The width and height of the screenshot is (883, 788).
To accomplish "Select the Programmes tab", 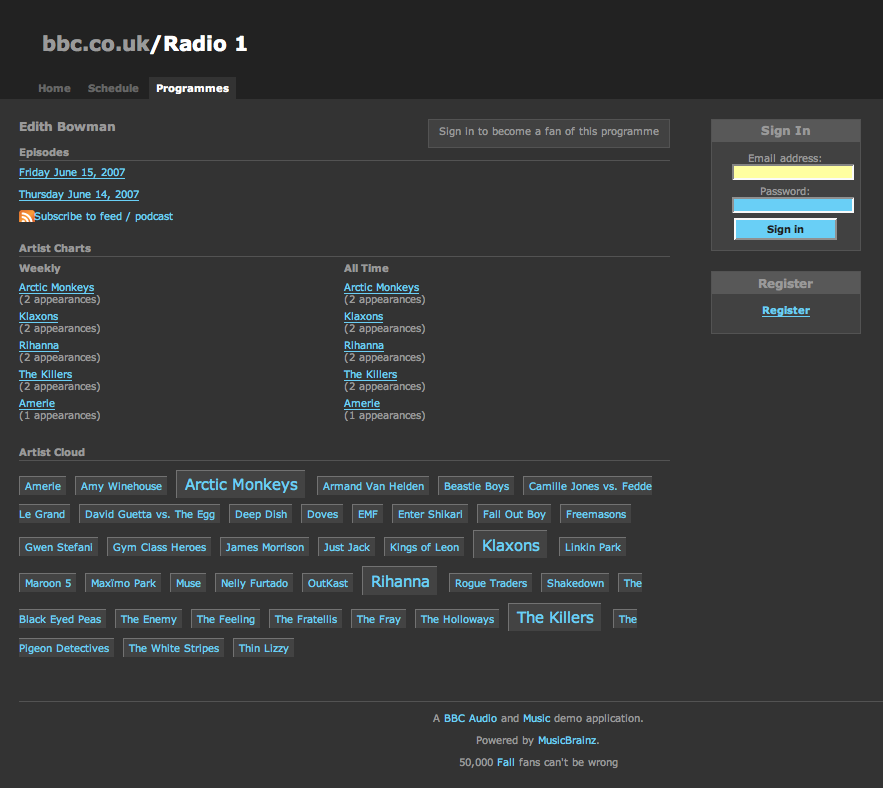I will pos(192,88).
